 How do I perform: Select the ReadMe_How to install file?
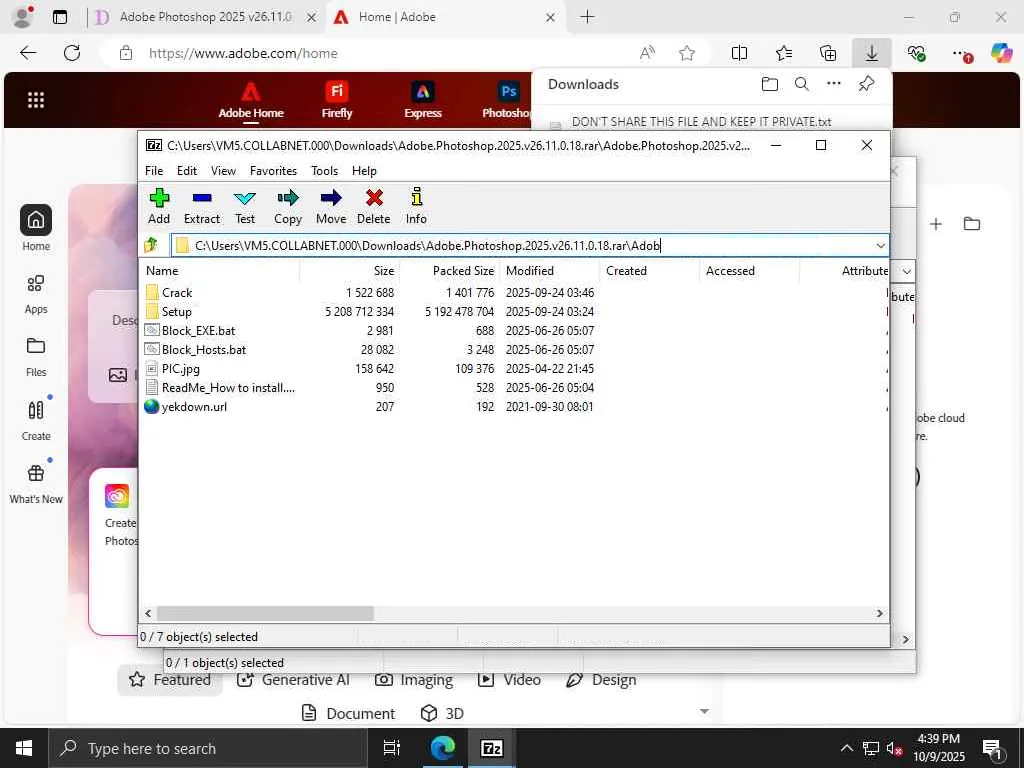228,387
